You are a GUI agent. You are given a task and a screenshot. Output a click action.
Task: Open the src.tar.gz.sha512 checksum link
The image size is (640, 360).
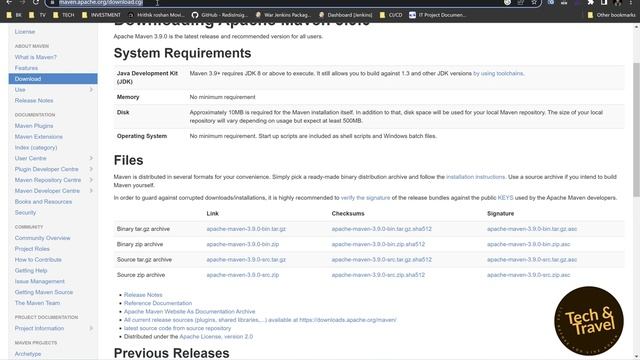(x=382, y=260)
